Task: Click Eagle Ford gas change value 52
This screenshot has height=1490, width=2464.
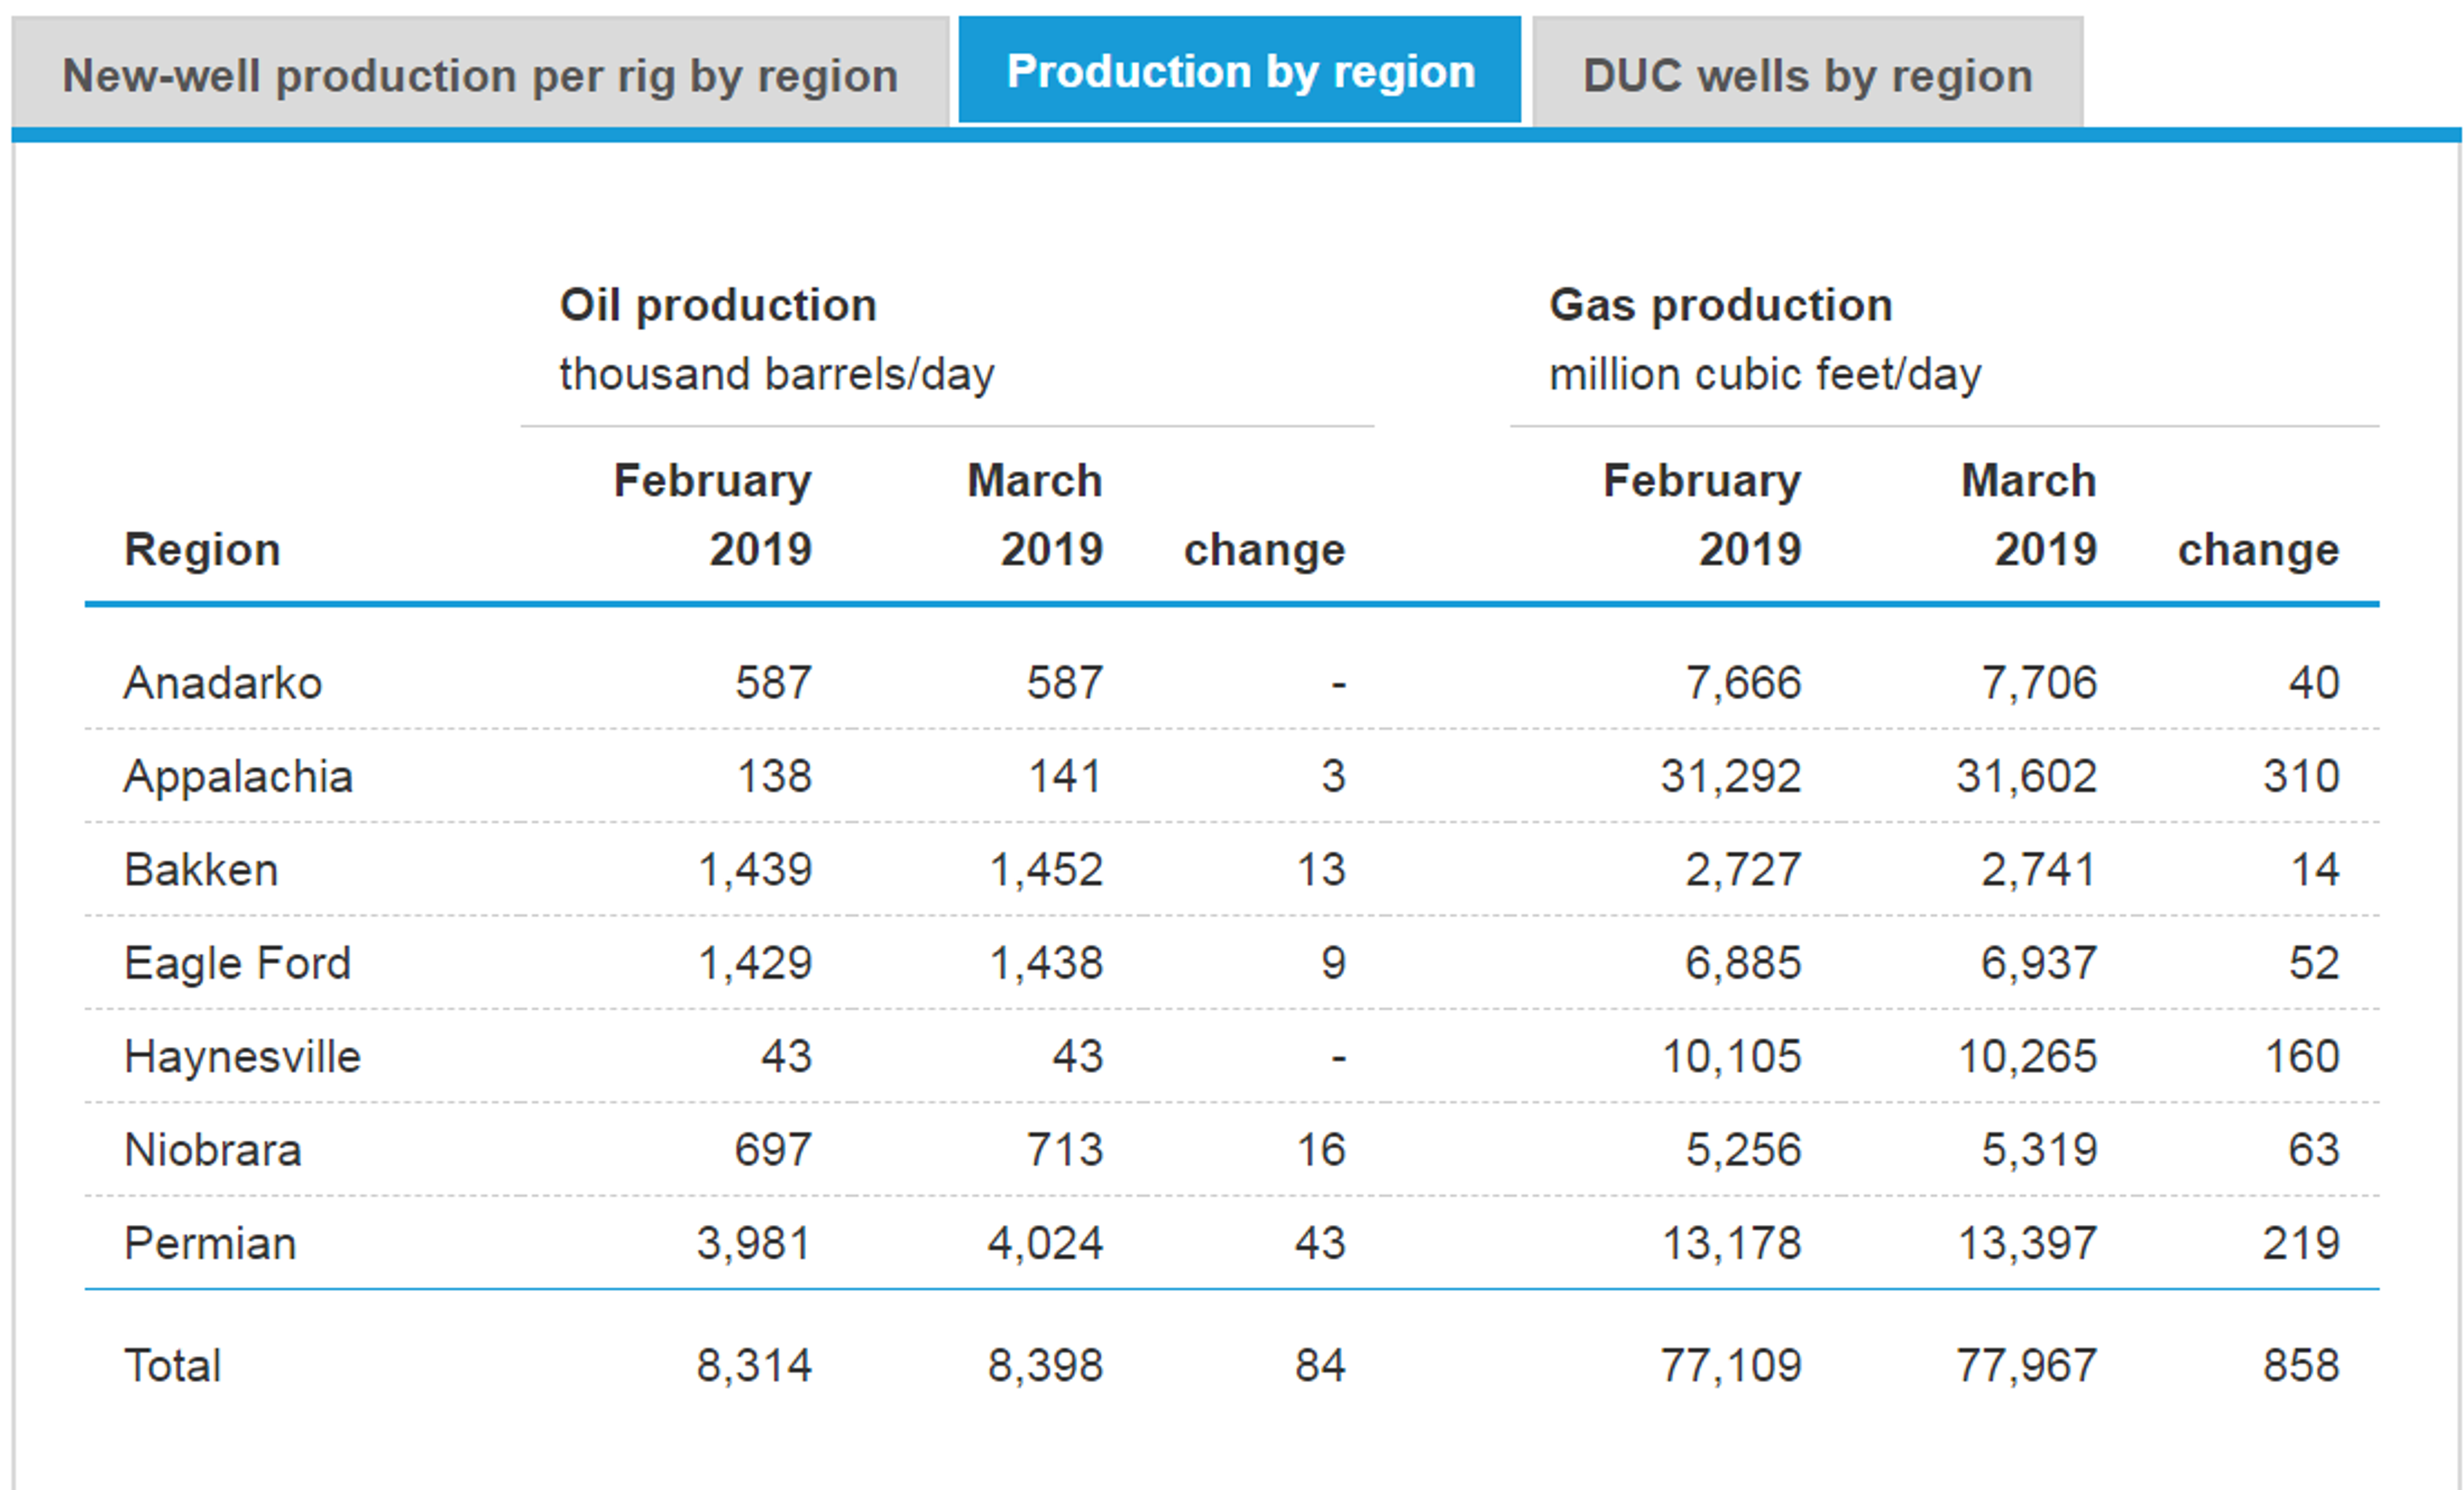Action: pyautogui.click(x=2314, y=963)
